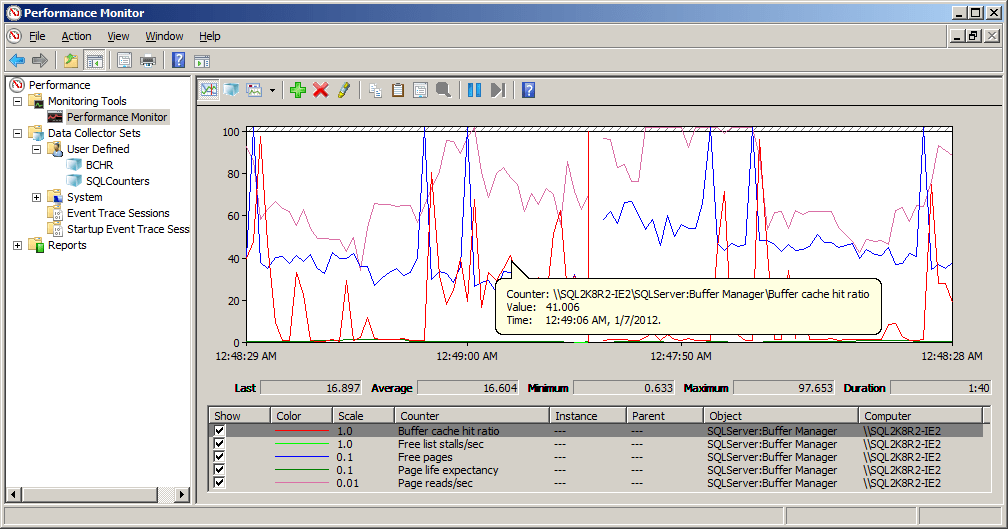Click the Change Graph Type icon
1008x529 pixels.
255,90
